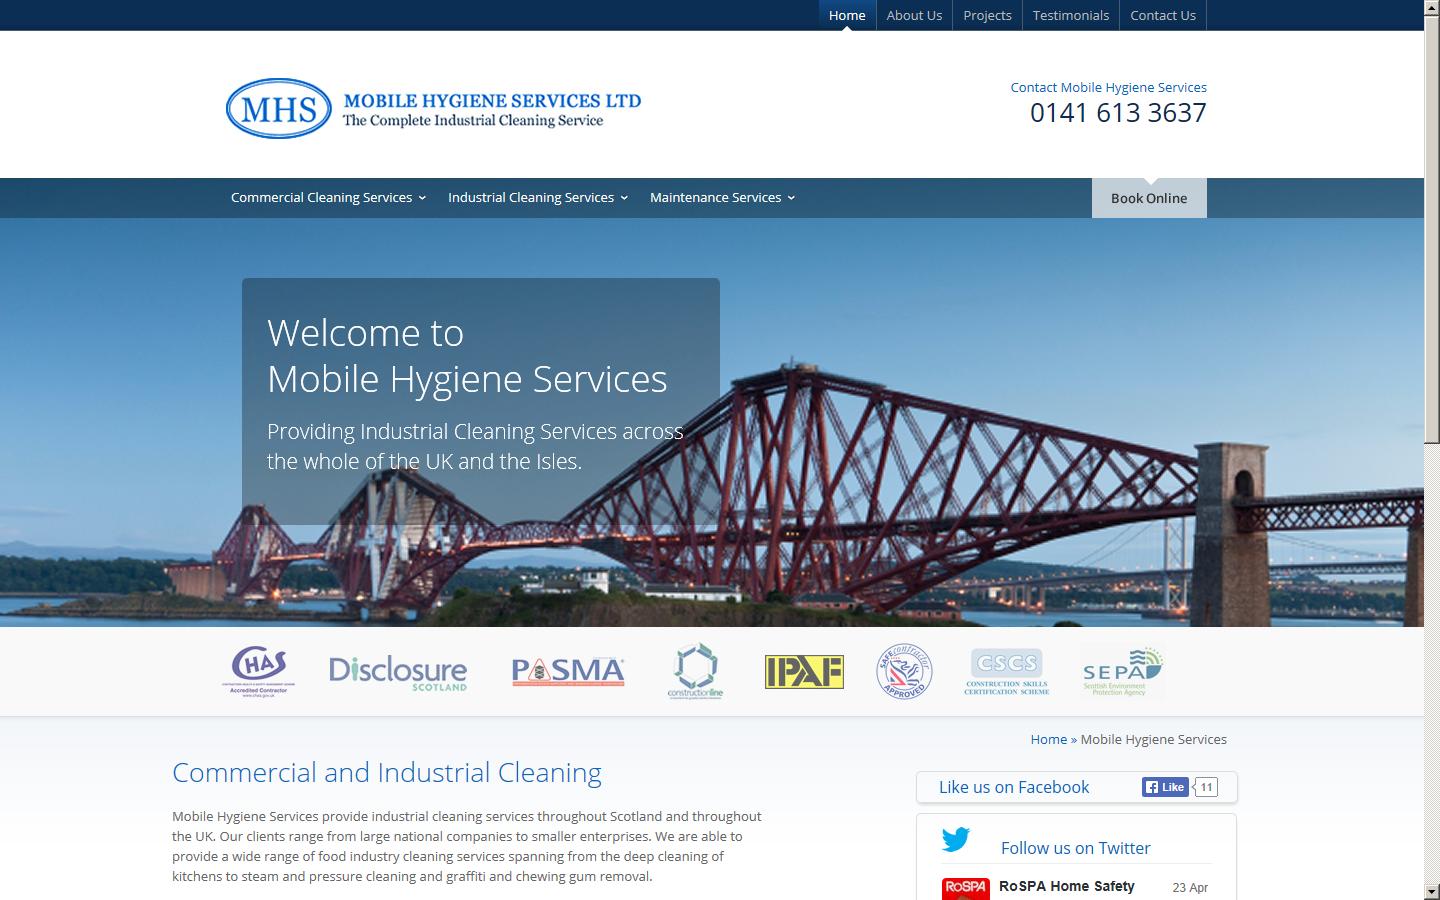The height and width of the screenshot is (900, 1440).
Task: Click the Contact Mobile Hygiene Services link
Action: [x=1108, y=87]
